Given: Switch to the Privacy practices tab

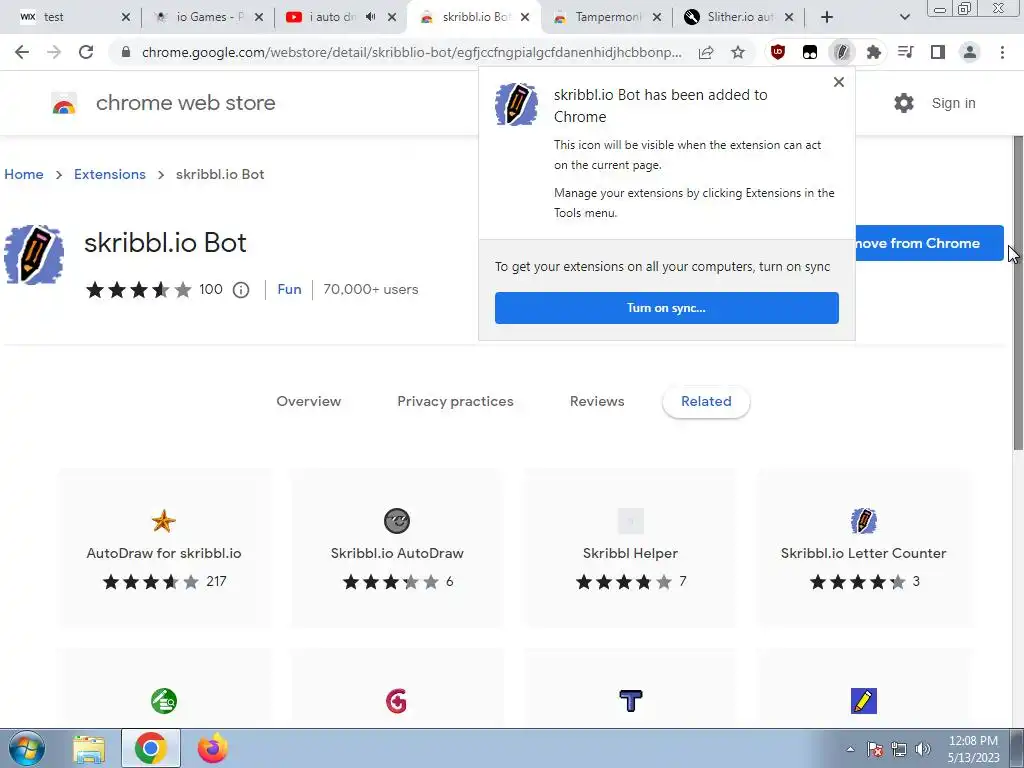Looking at the screenshot, I should click(455, 402).
